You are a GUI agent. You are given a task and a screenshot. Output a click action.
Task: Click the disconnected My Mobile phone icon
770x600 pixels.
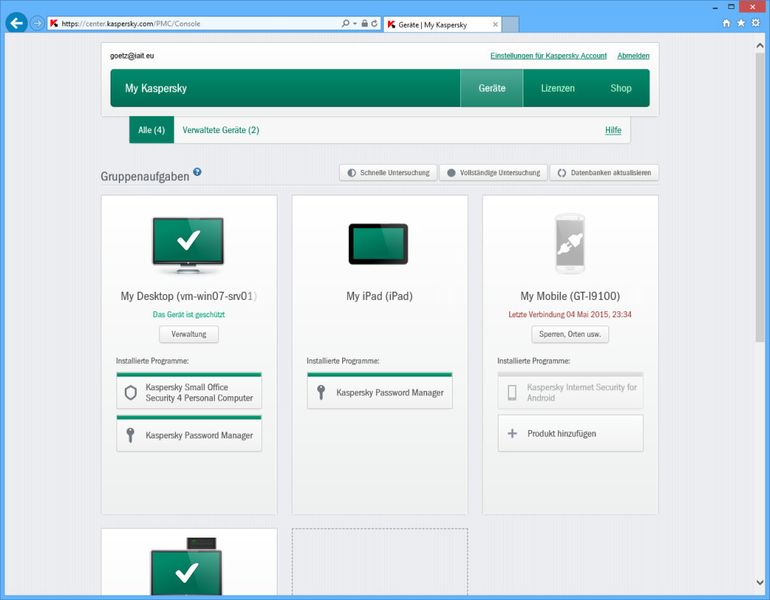pos(570,243)
